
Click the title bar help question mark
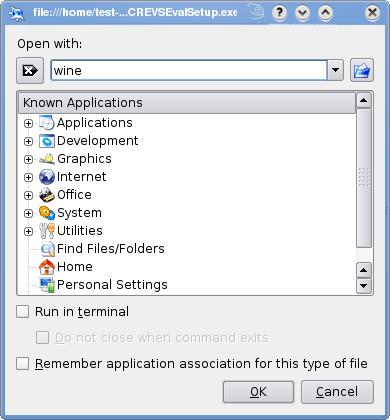pyautogui.click(x=279, y=13)
